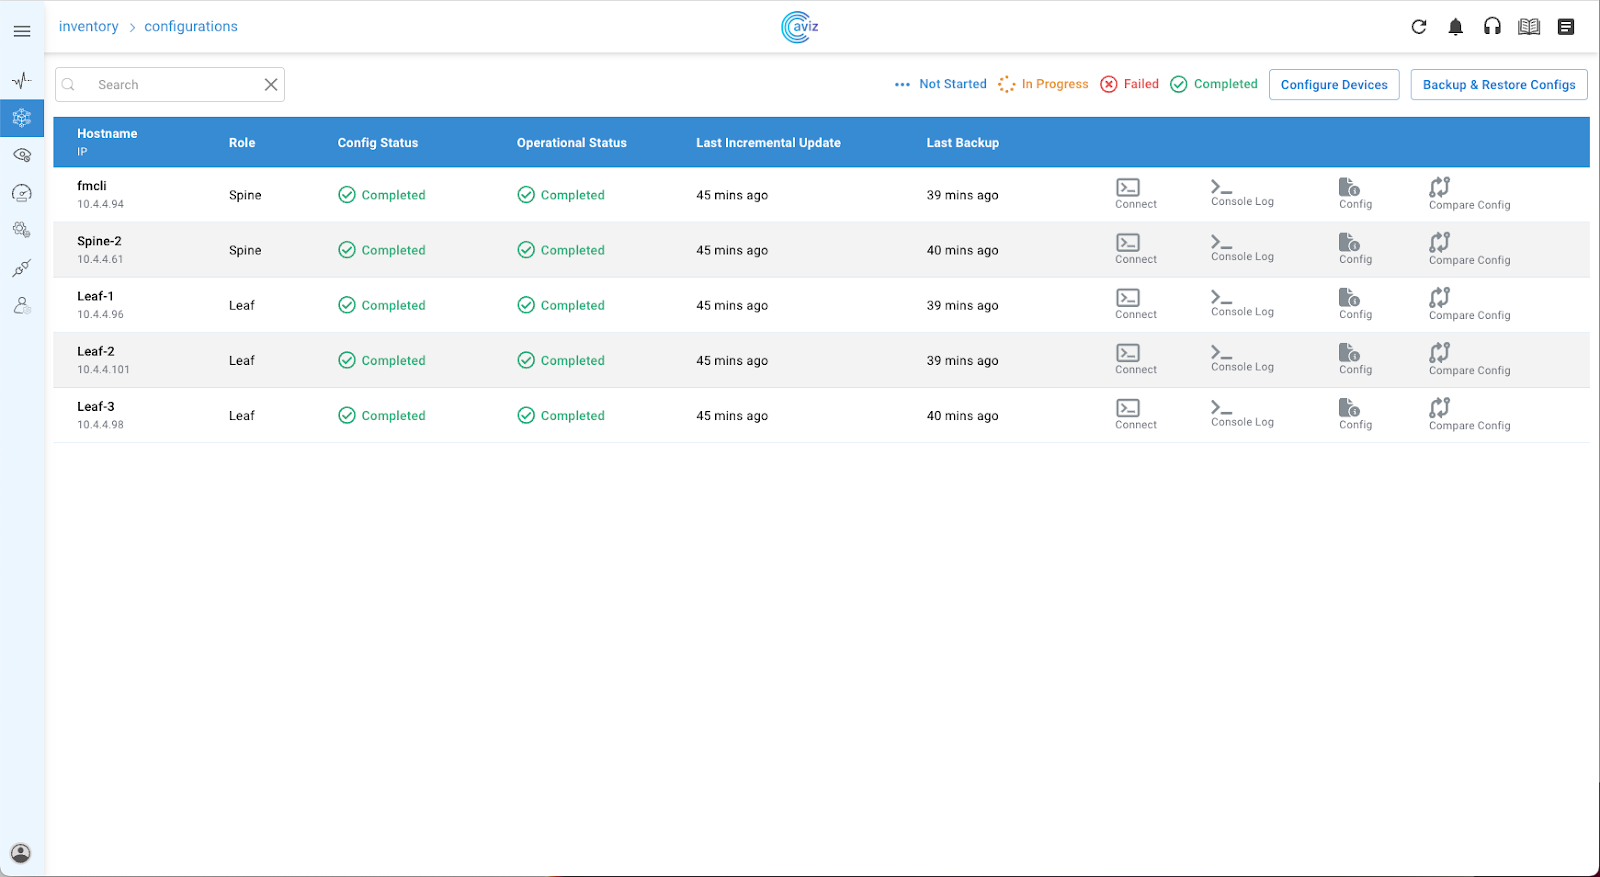This screenshot has width=1600, height=877.
Task: Select the inventory network sidebar icon
Action: [22, 118]
